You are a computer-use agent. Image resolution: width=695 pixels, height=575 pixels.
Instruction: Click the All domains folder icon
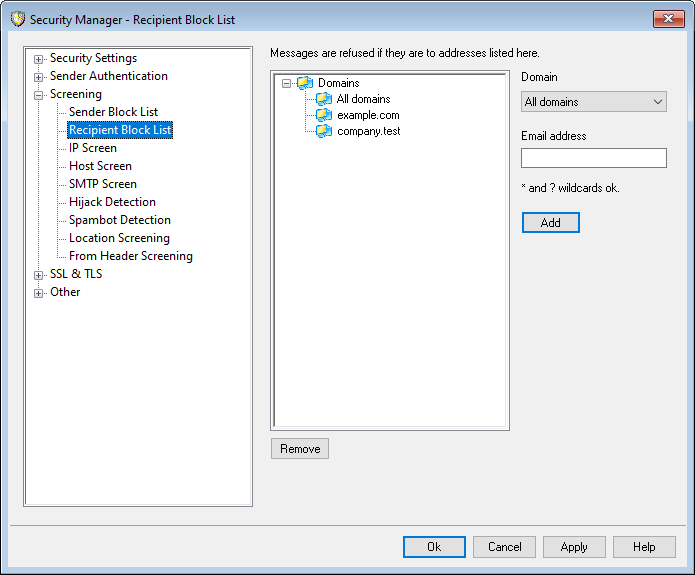coord(324,99)
